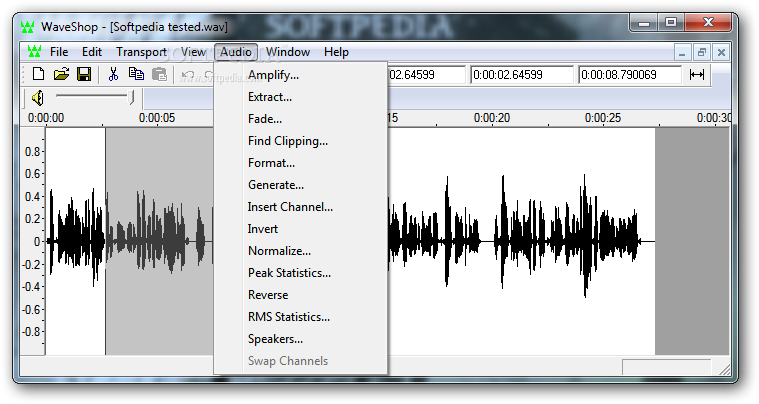Restore the document child window
This screenshot has height=404, width=759.
701,52
